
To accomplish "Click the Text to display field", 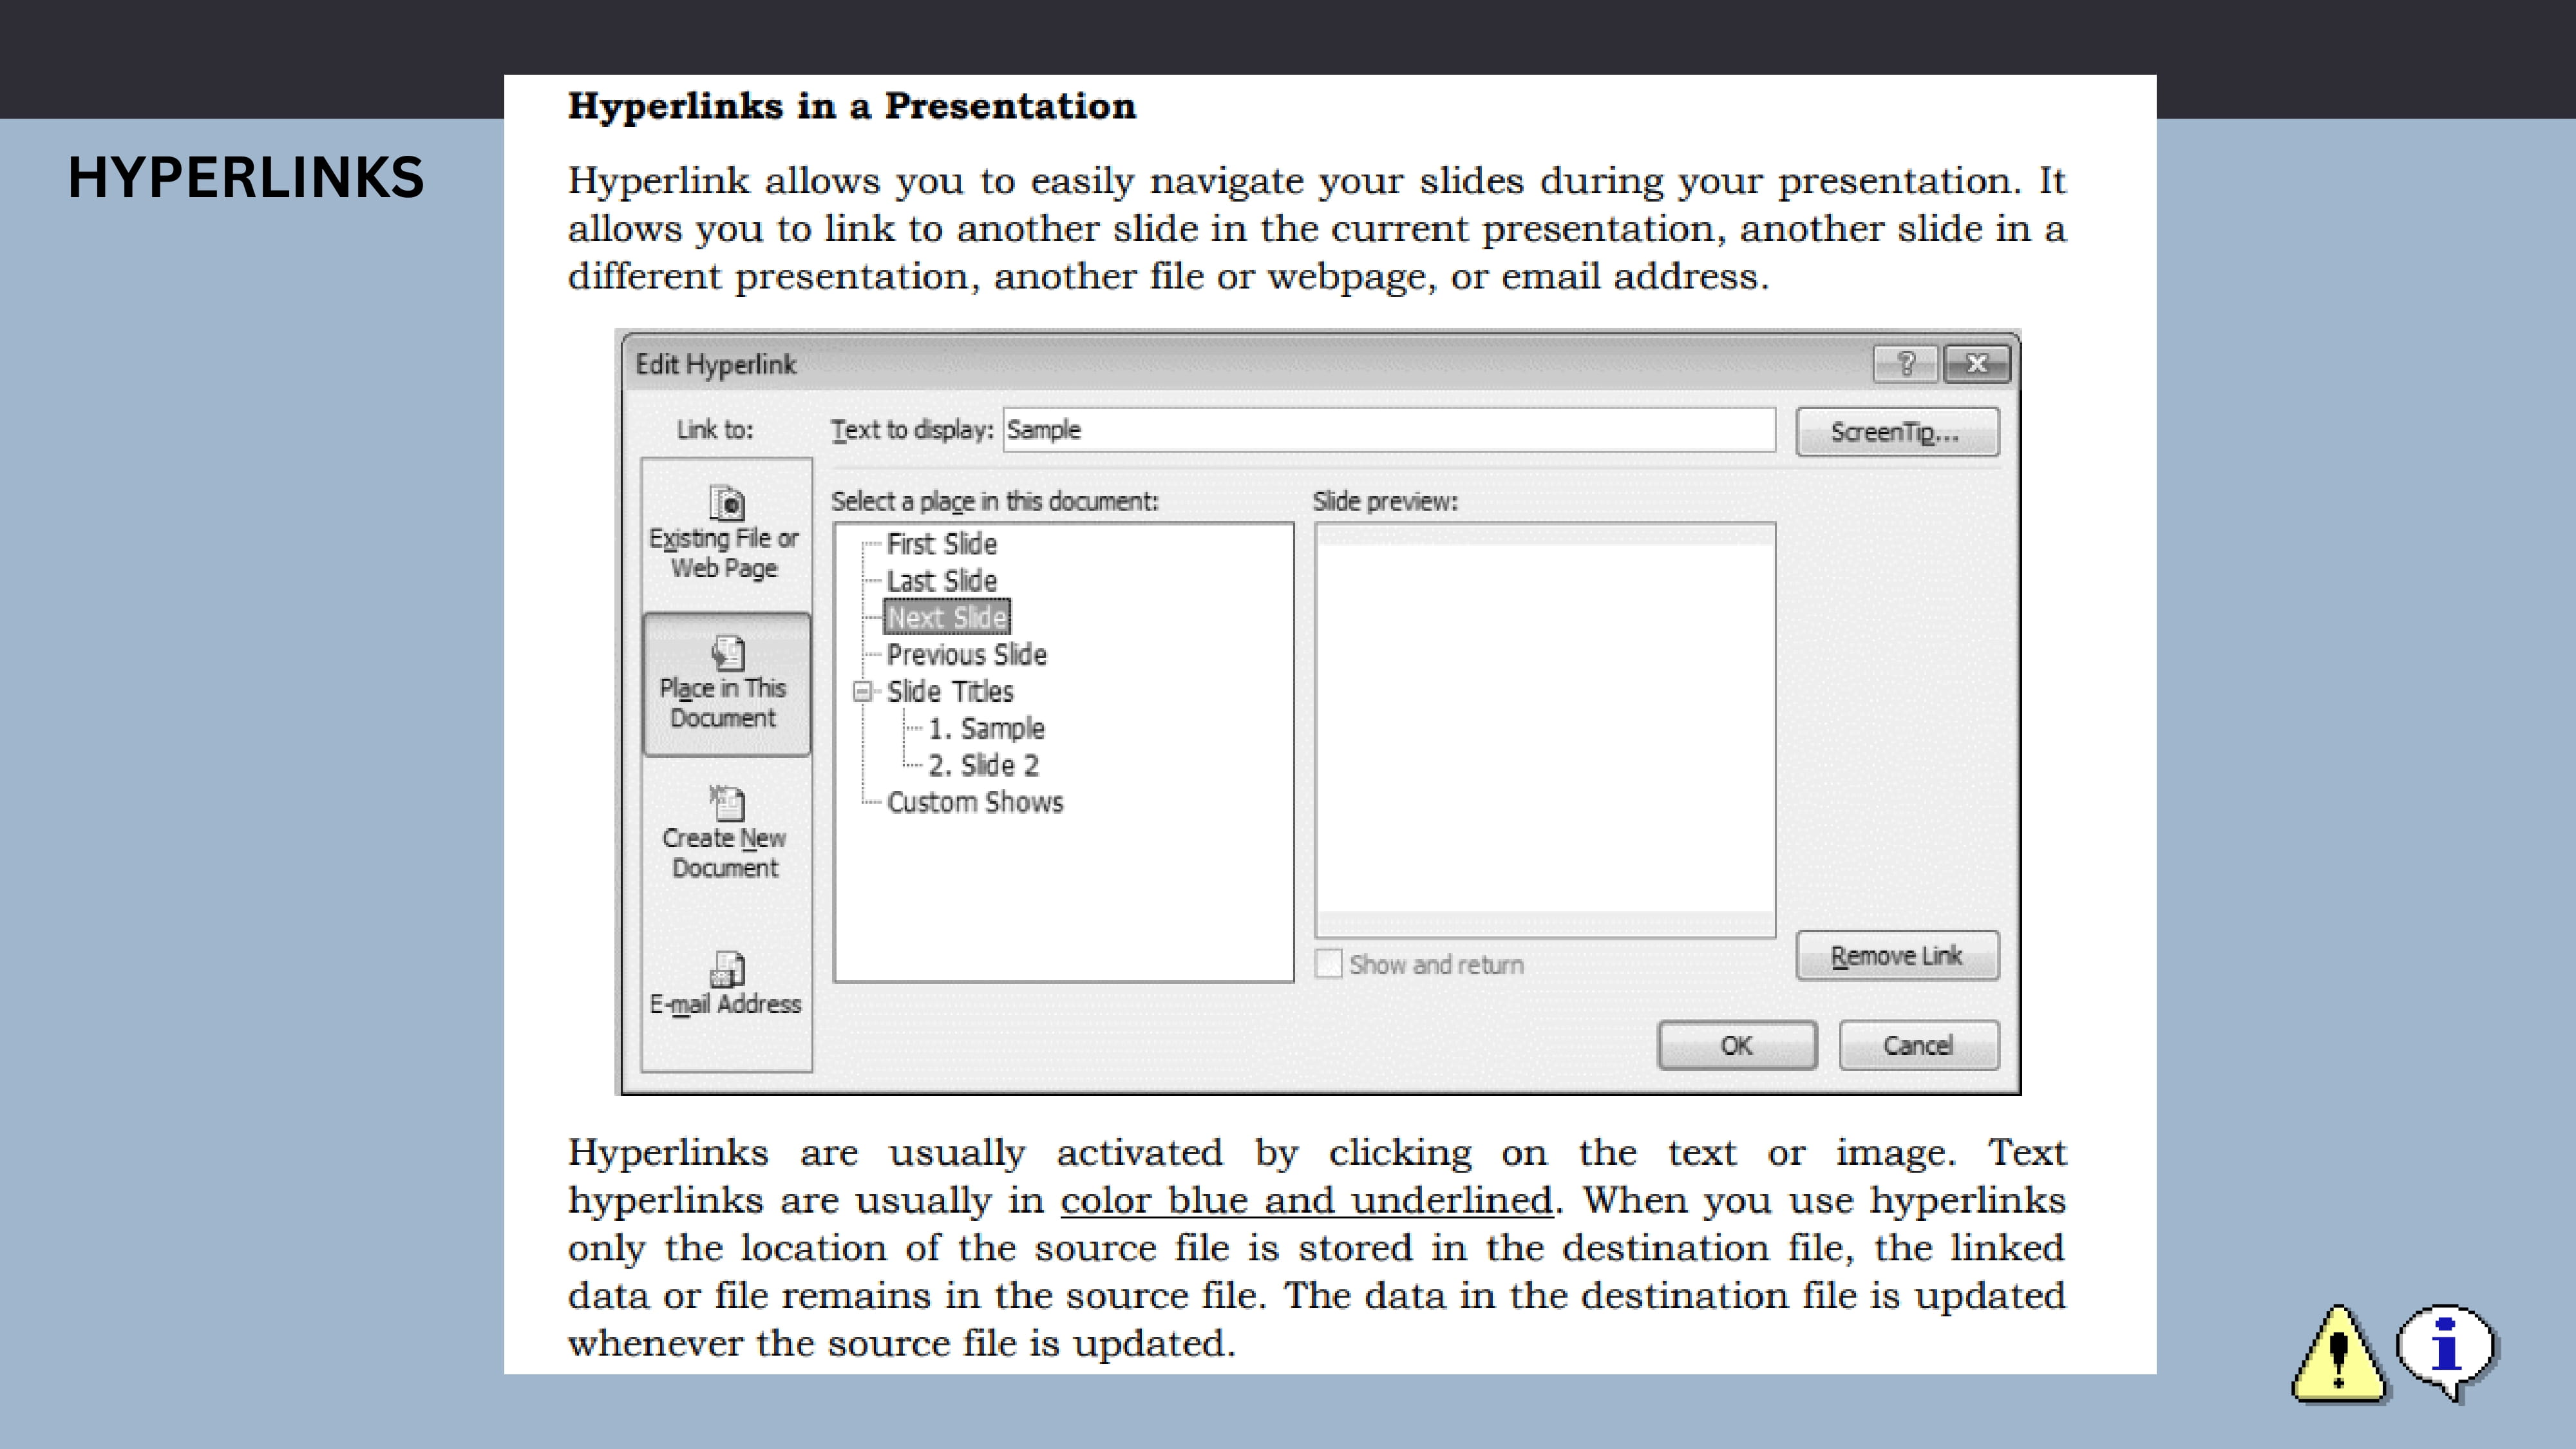I will (x=1388, y=430).
